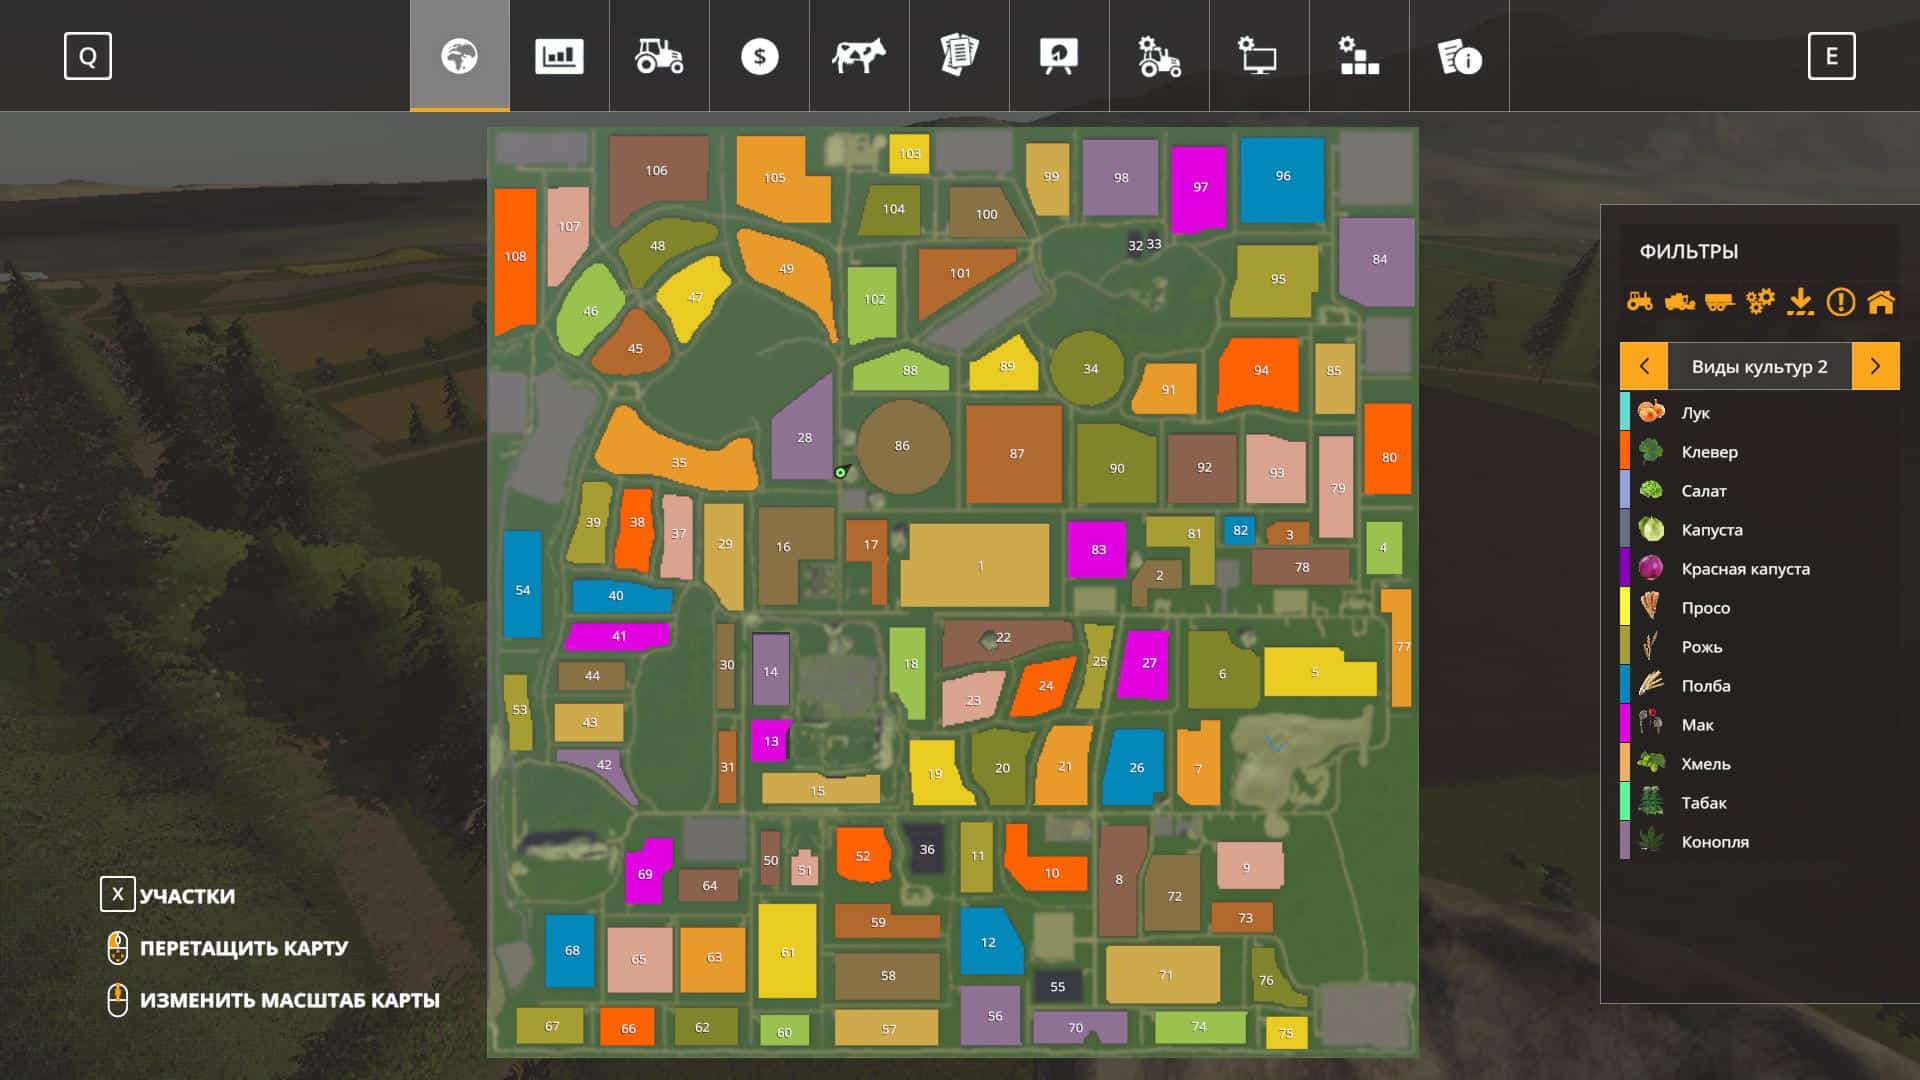Open the finances tab with dollar icon
The image size is (1920, 1080).
[759, 56]
